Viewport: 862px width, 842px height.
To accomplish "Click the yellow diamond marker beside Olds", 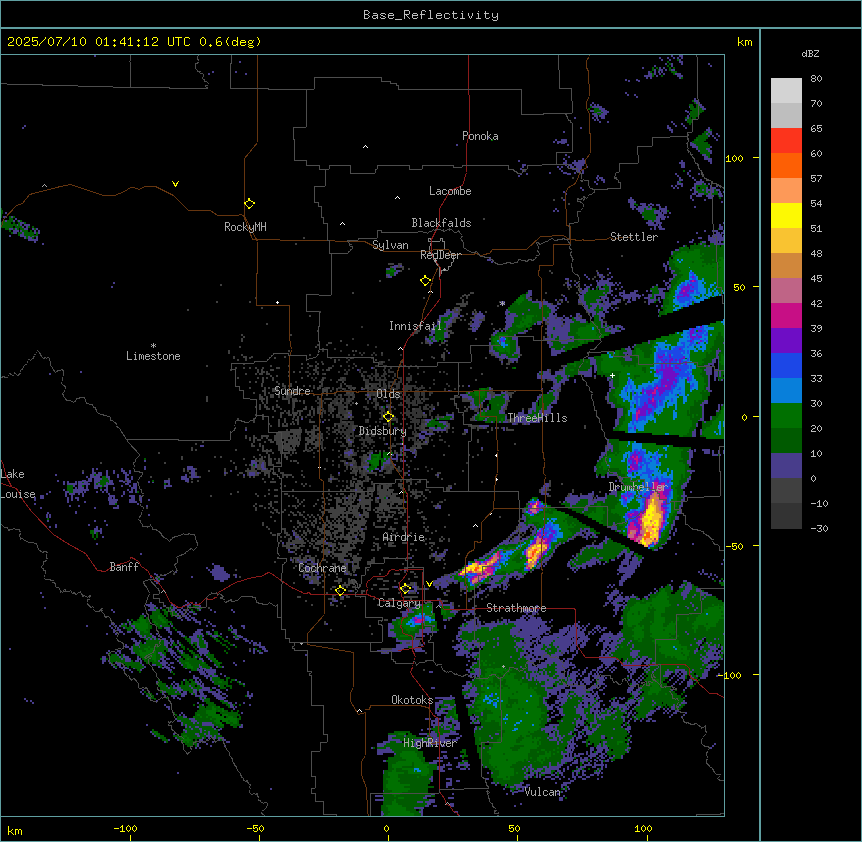I will [x=388, y=417].
